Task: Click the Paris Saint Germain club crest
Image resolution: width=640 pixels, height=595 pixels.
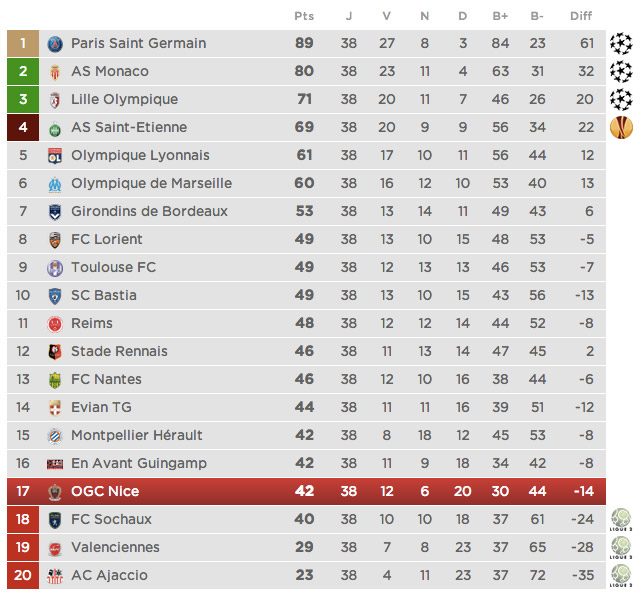Action: (55, 44)
